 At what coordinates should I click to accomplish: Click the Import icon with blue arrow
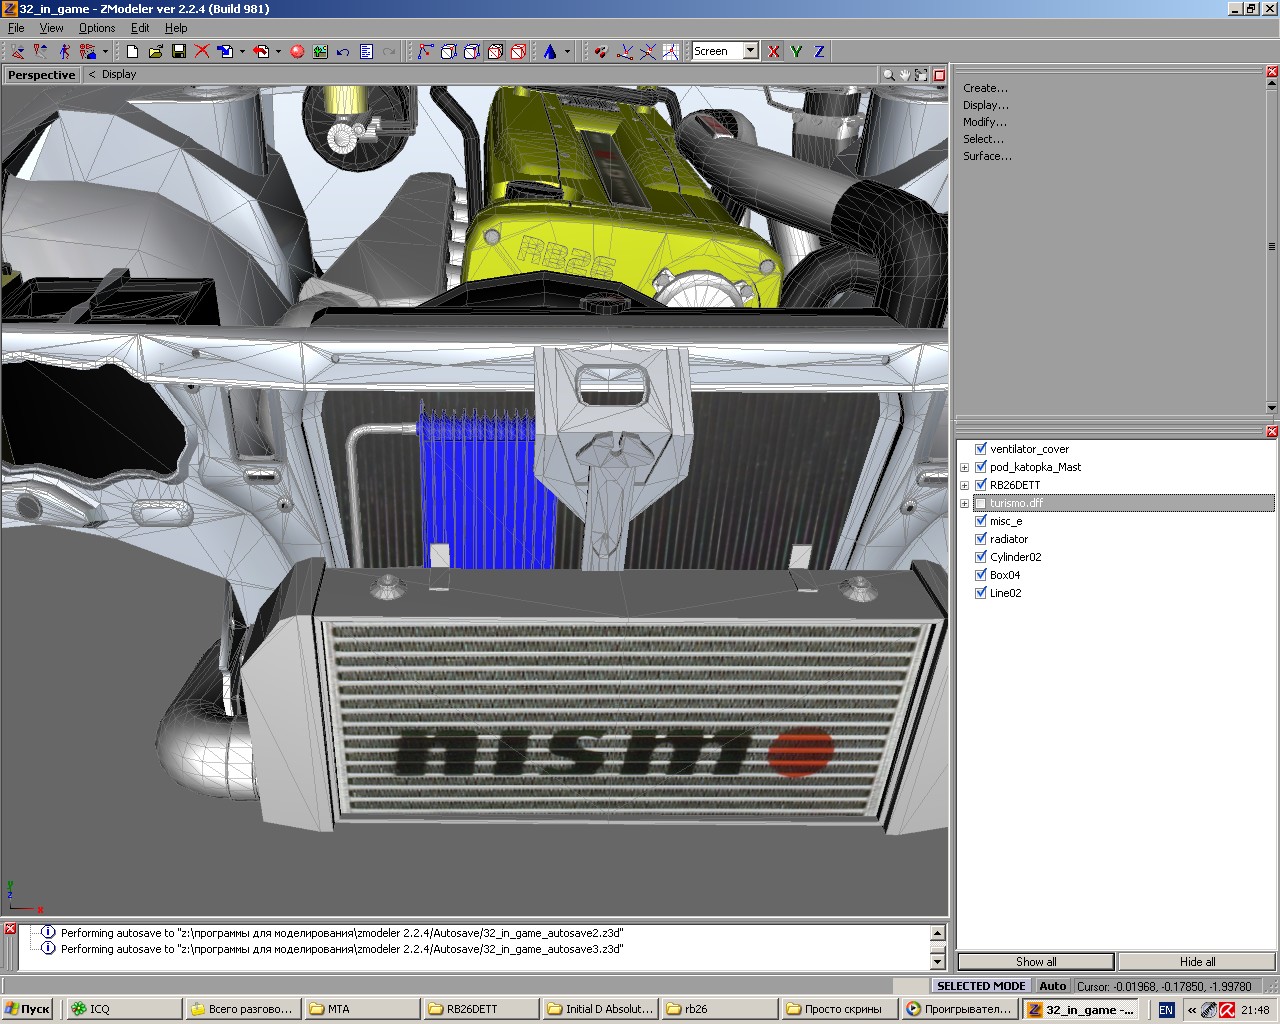(x=225, y=51)
